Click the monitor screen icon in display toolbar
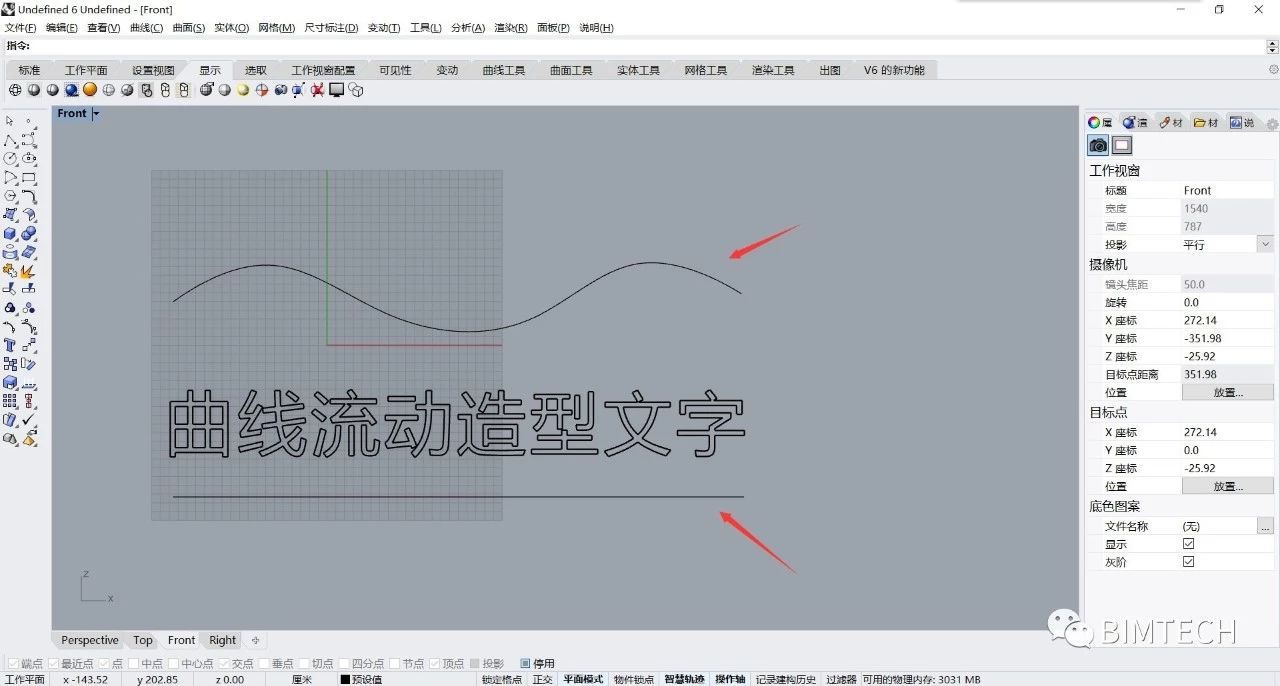 tap(337, 90)
